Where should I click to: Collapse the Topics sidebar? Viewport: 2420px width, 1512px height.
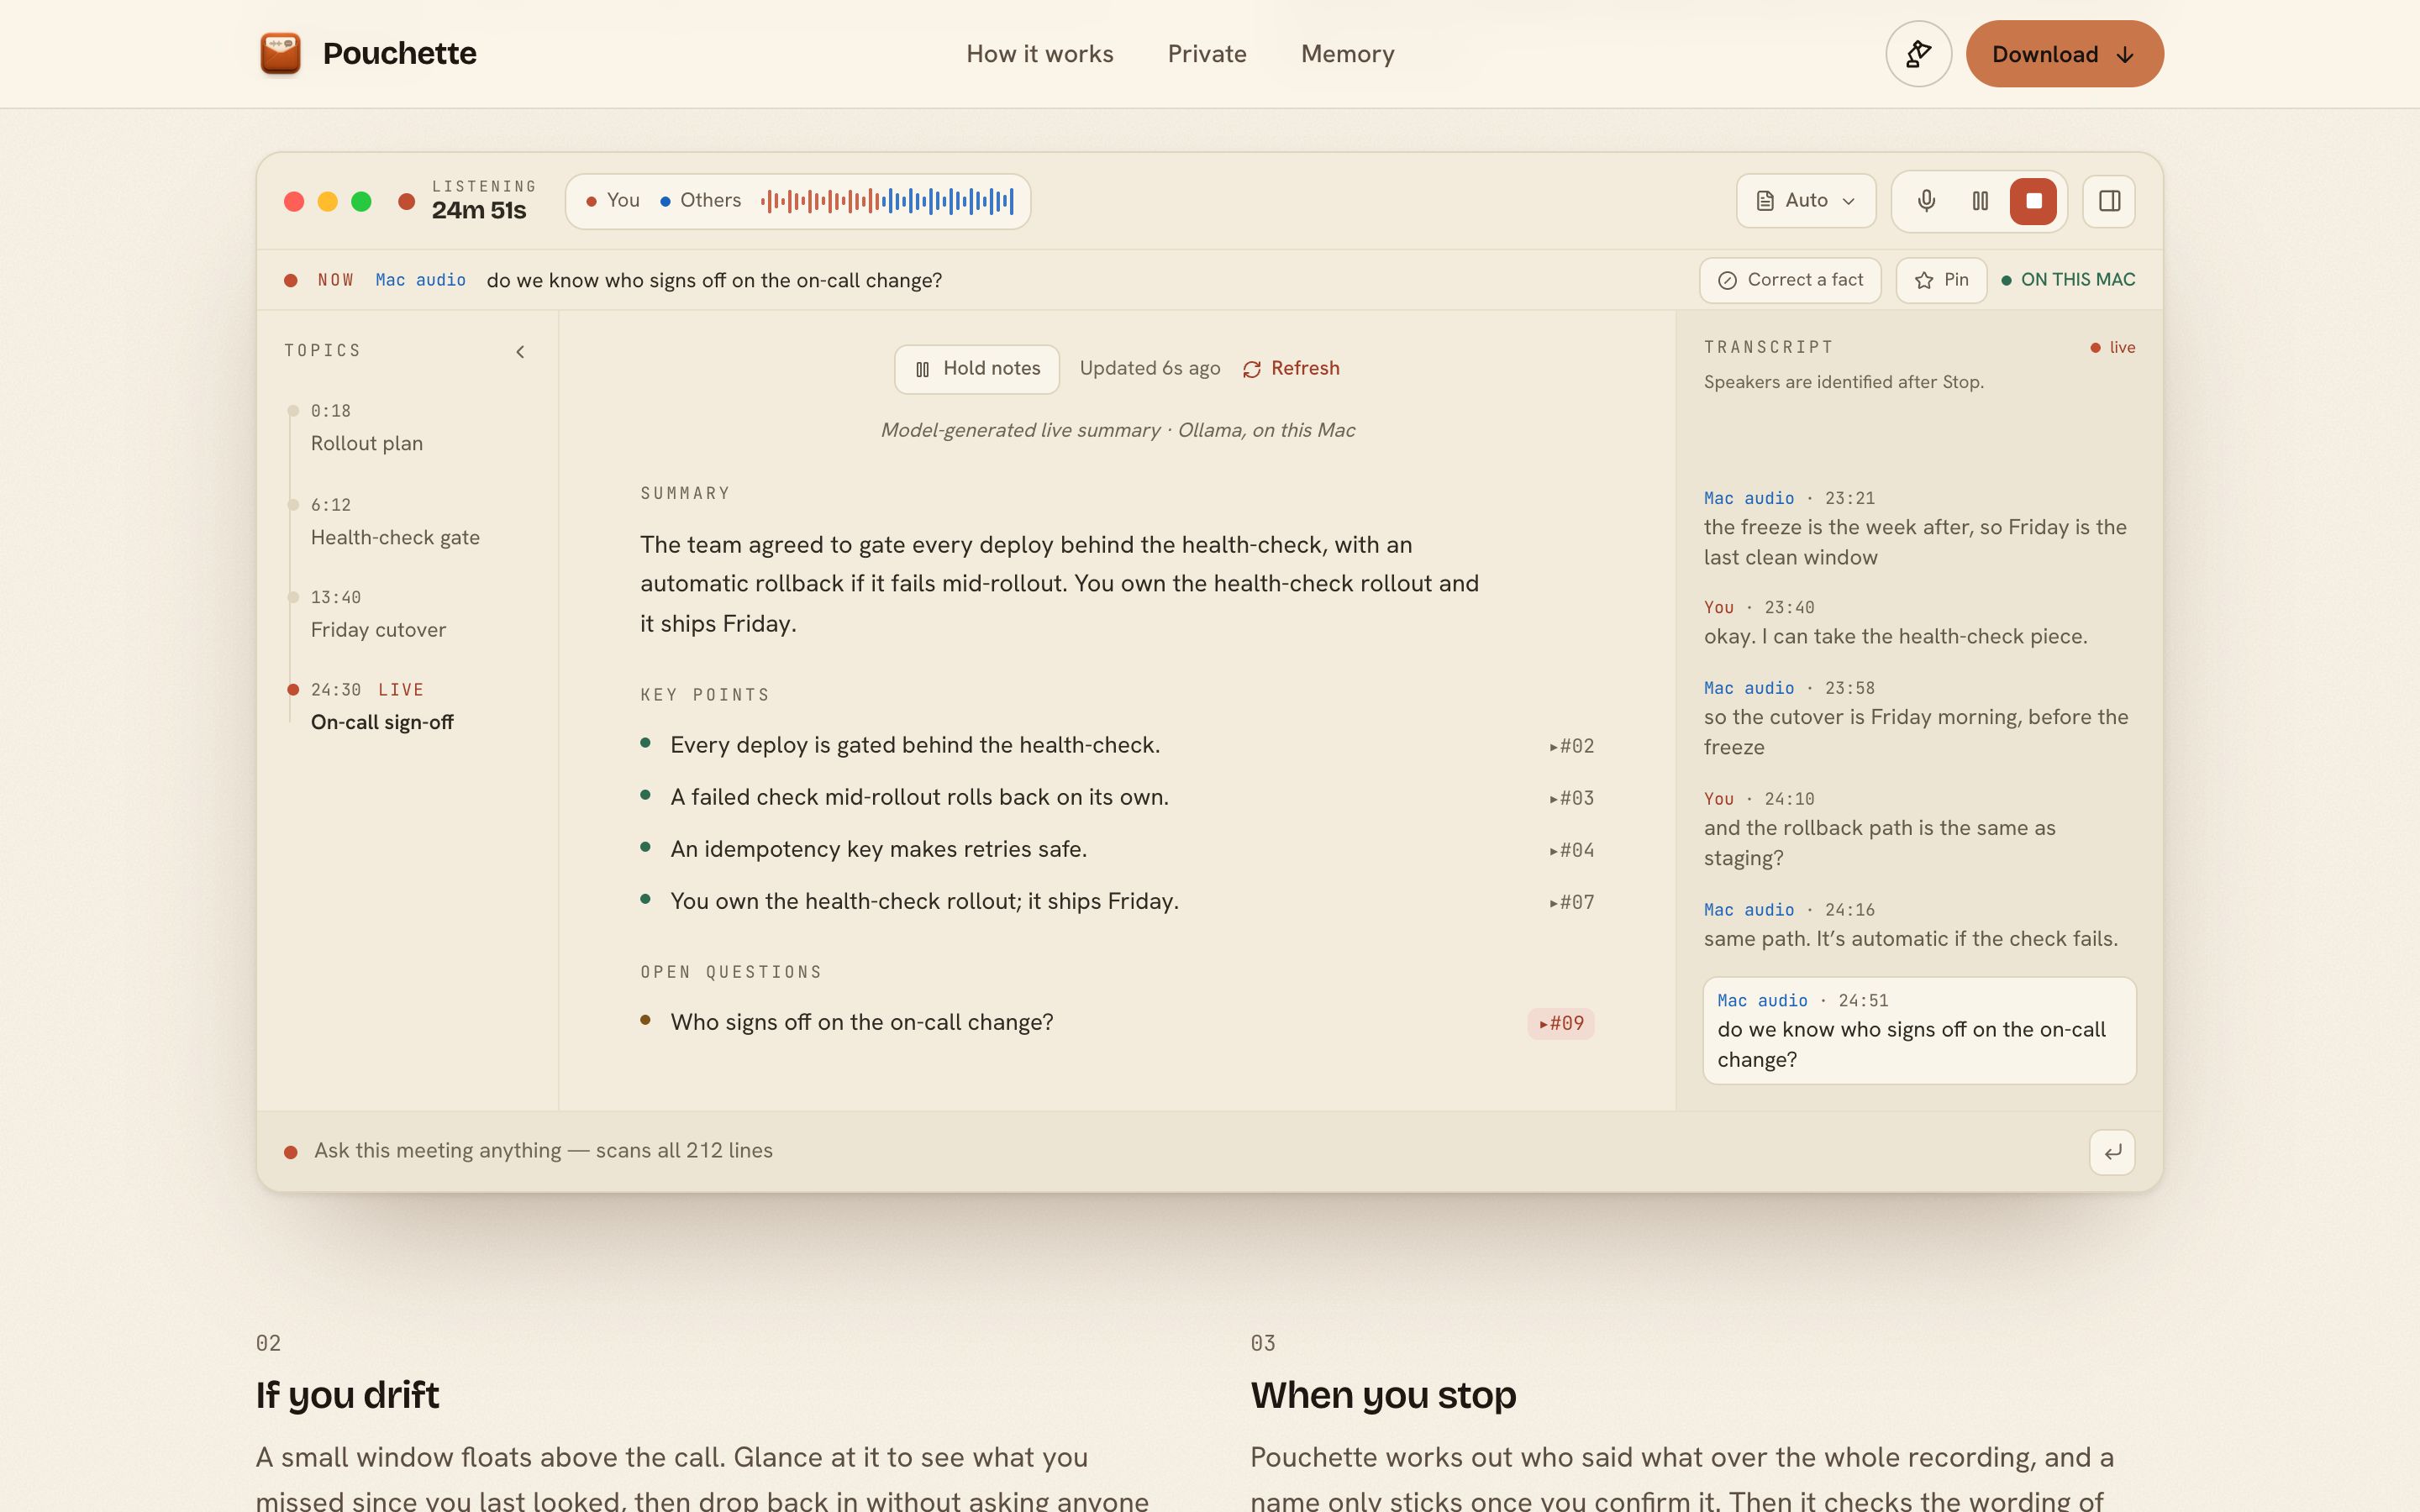[520, 351]
